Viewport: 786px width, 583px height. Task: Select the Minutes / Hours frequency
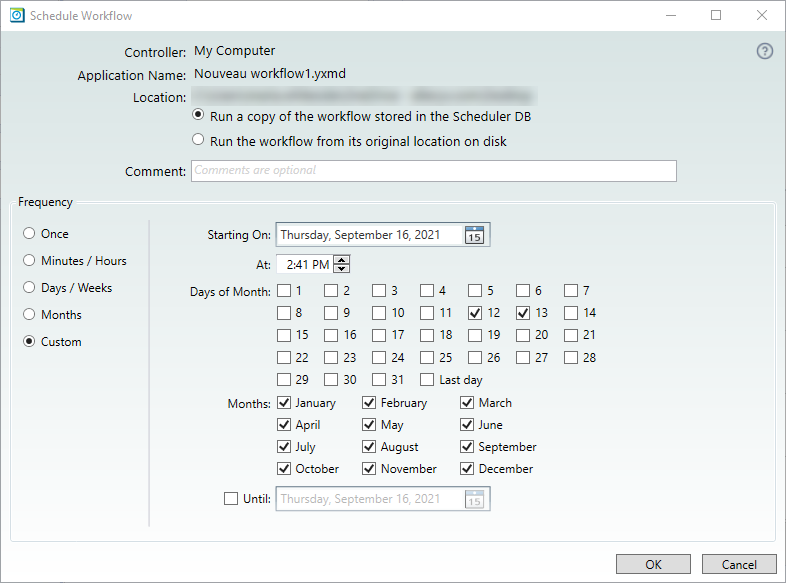point(29,261)
